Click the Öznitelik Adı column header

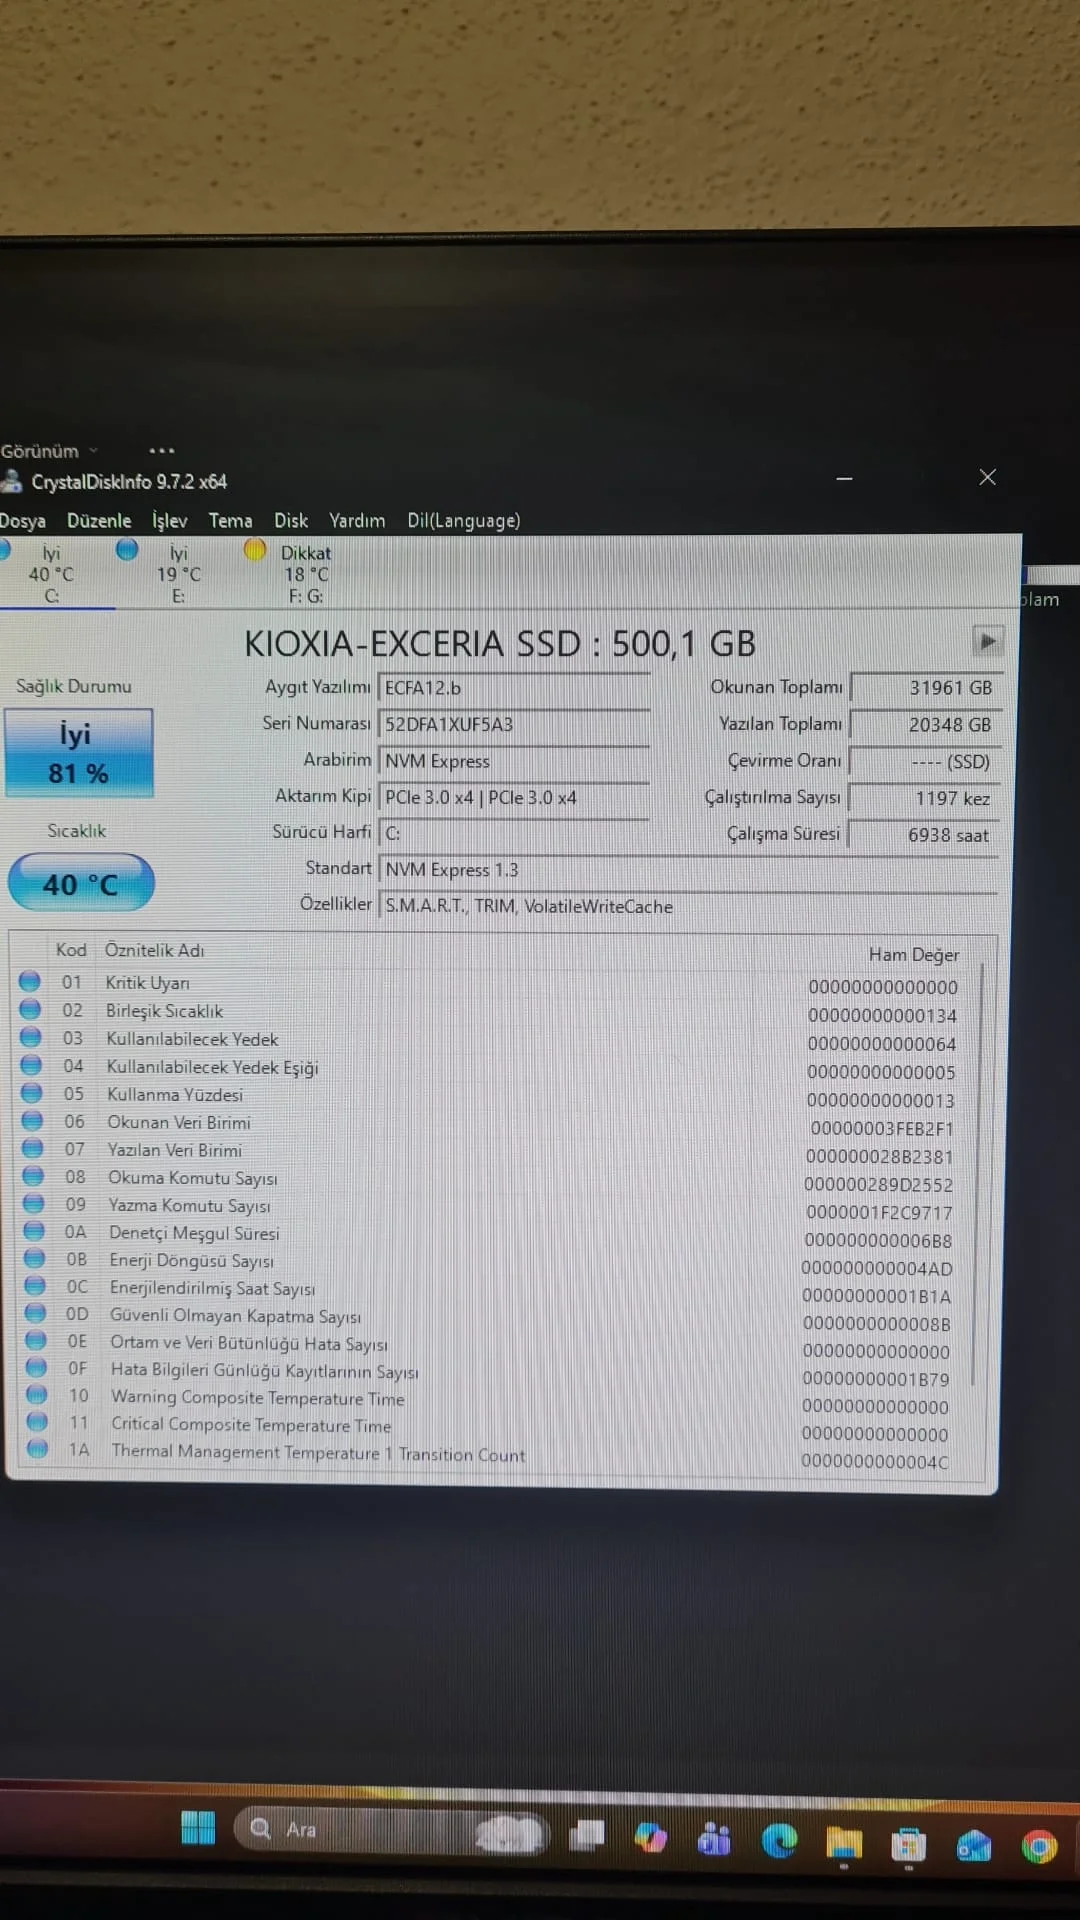[x=154, y=950]
